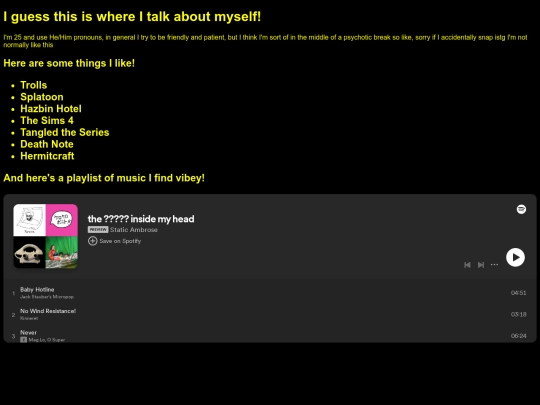Screen dimensions: 540x405
Task: Skip to the previous track
Action: click(467, 265)
